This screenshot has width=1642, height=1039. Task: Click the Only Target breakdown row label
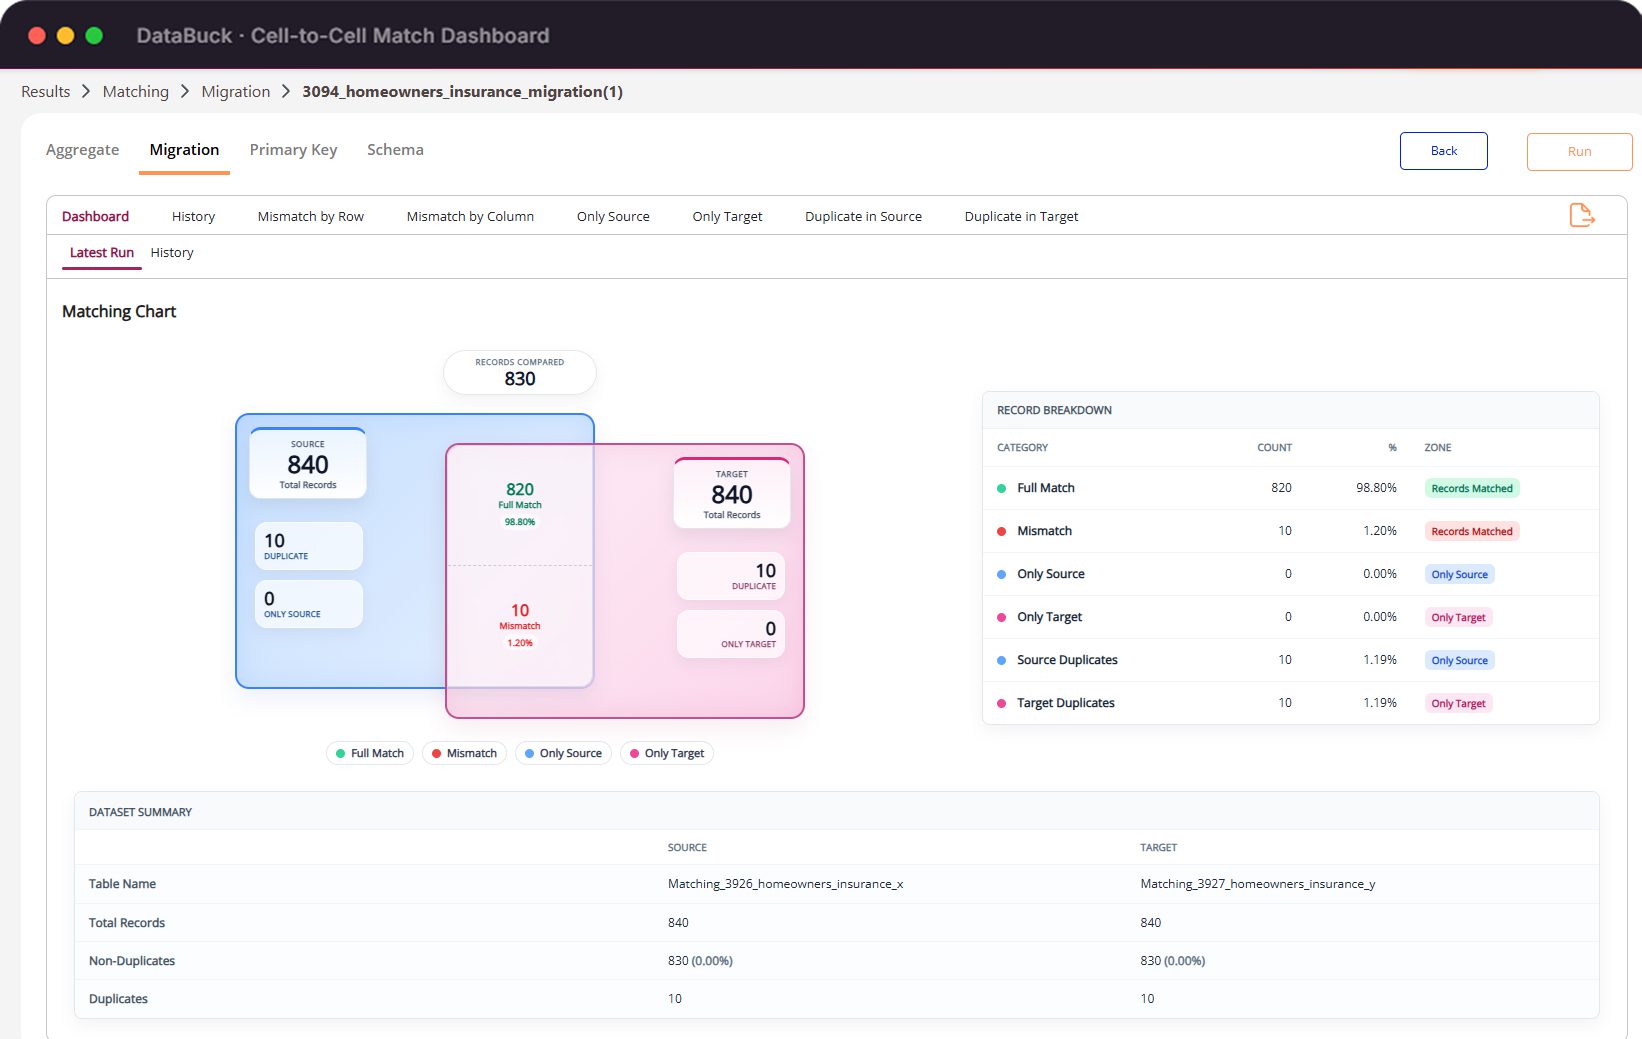pos(1049,617)
